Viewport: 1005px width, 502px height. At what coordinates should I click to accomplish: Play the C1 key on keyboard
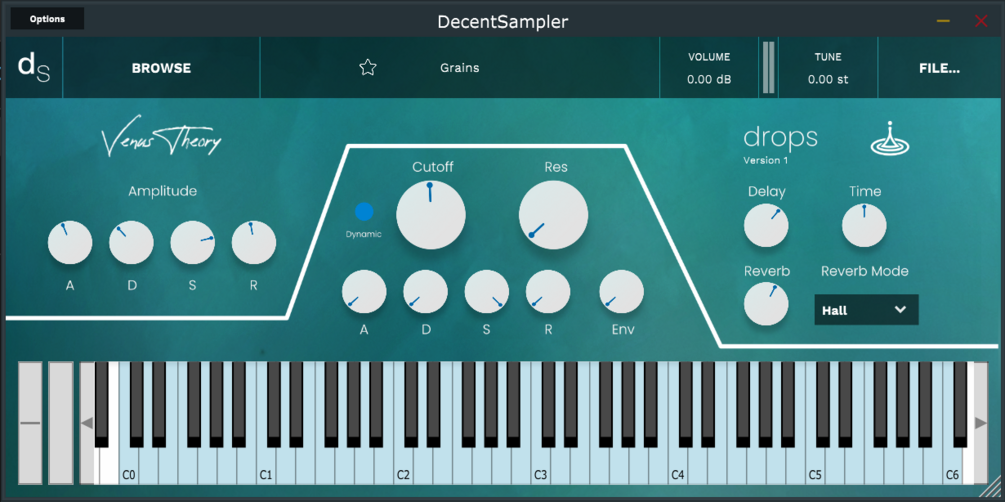tap(265, 466)
